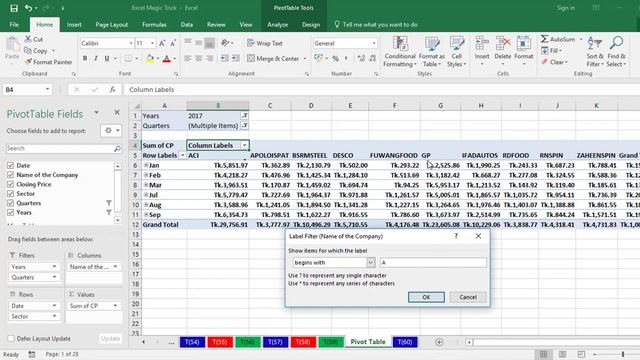Image resolution: width=640 pixels, height=360 pixels.
Task: Switch to the Page Layout tab
Action: click(111, 24)
